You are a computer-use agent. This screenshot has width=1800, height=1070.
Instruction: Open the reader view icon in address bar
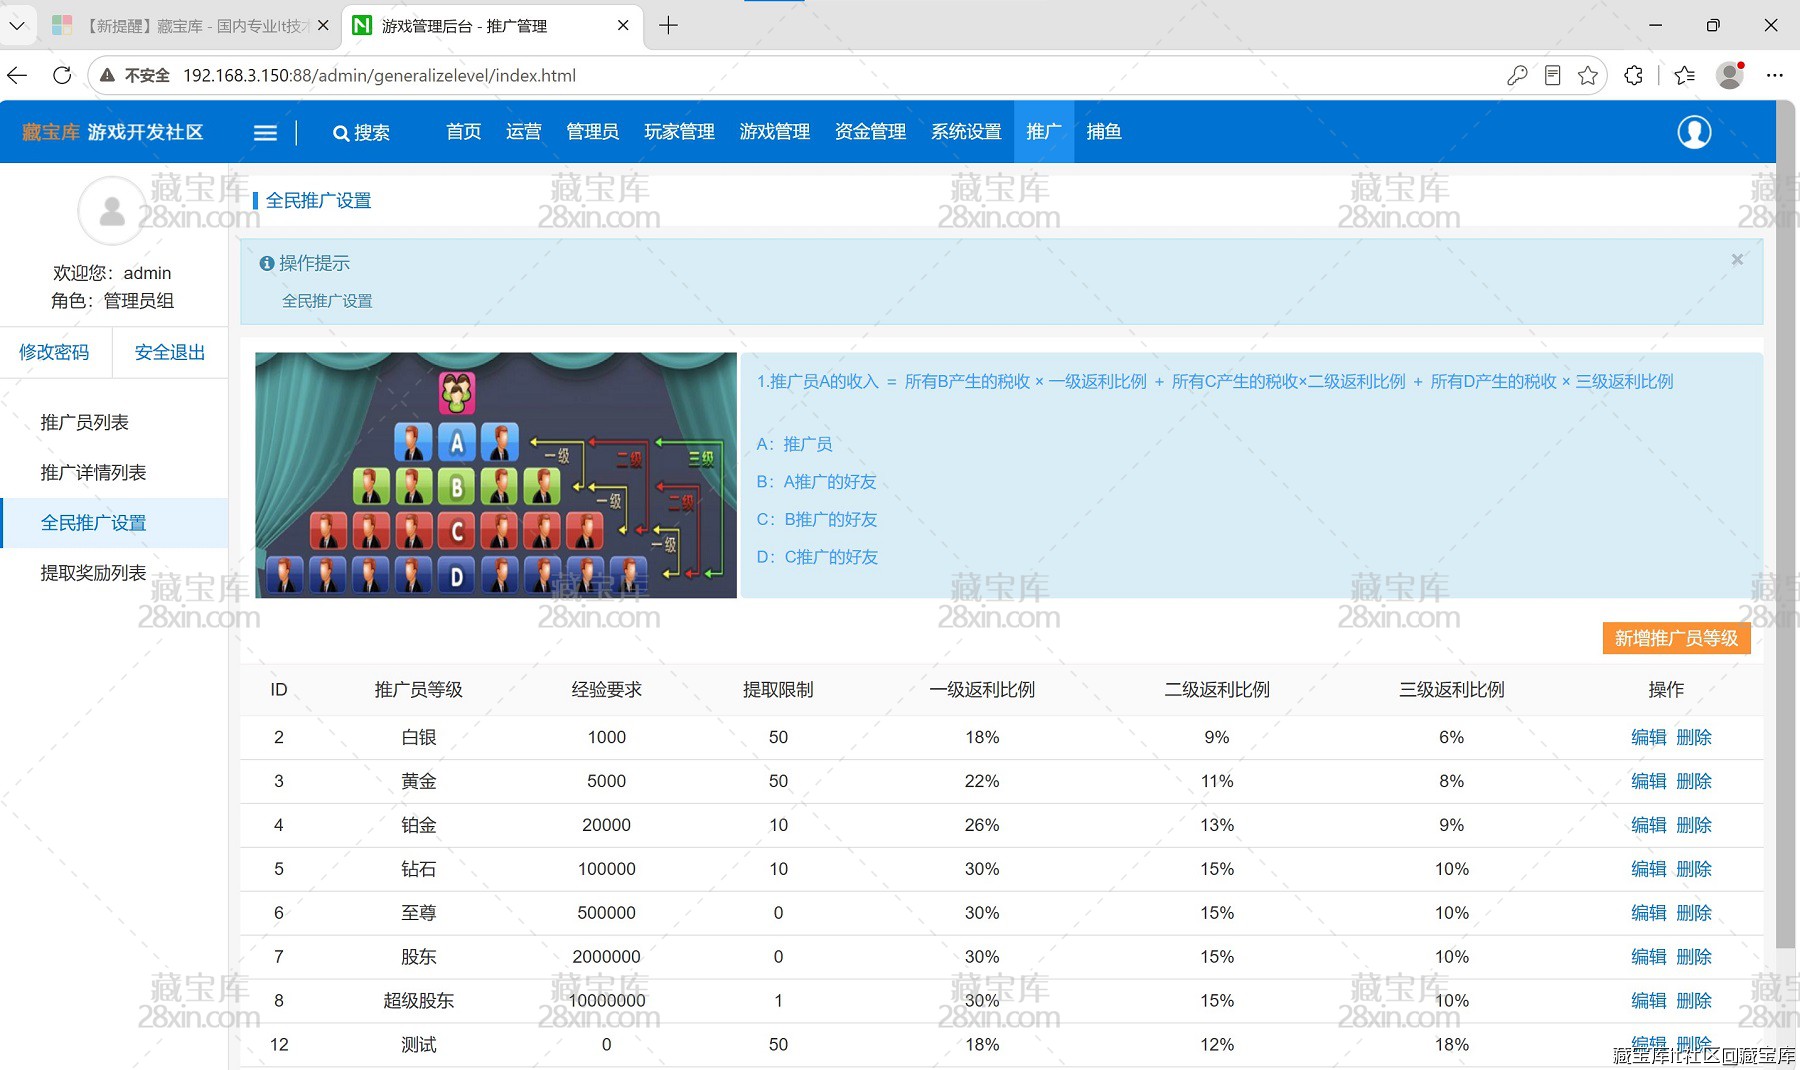(x=1552, y=75)
